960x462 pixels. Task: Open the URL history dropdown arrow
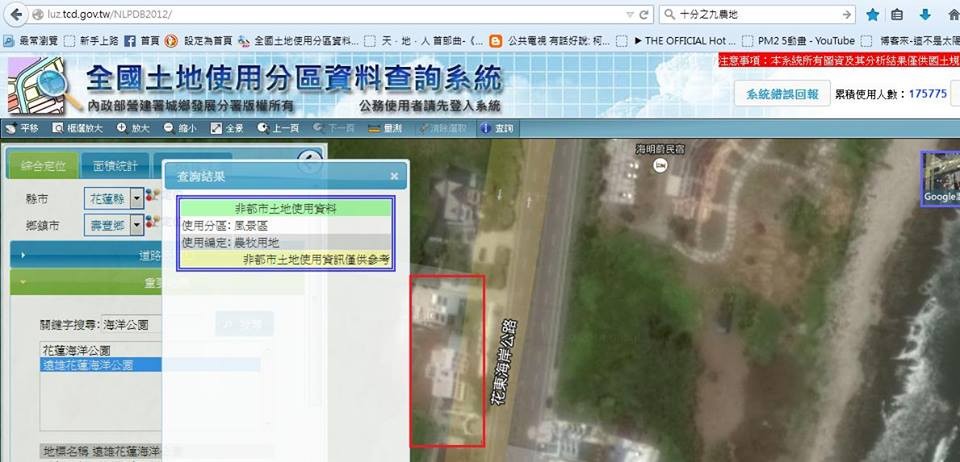click(630, 14)
